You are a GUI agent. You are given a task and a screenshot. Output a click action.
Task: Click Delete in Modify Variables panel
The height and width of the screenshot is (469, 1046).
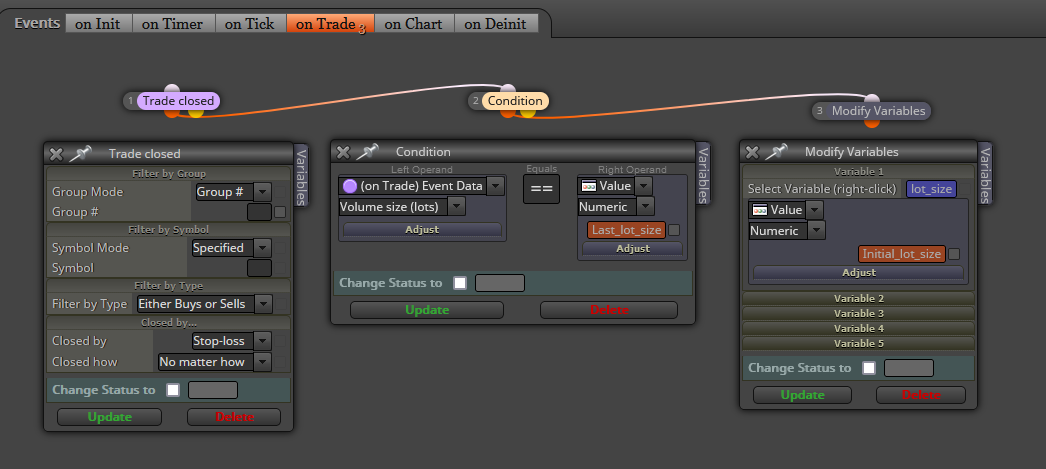[921, 395]
